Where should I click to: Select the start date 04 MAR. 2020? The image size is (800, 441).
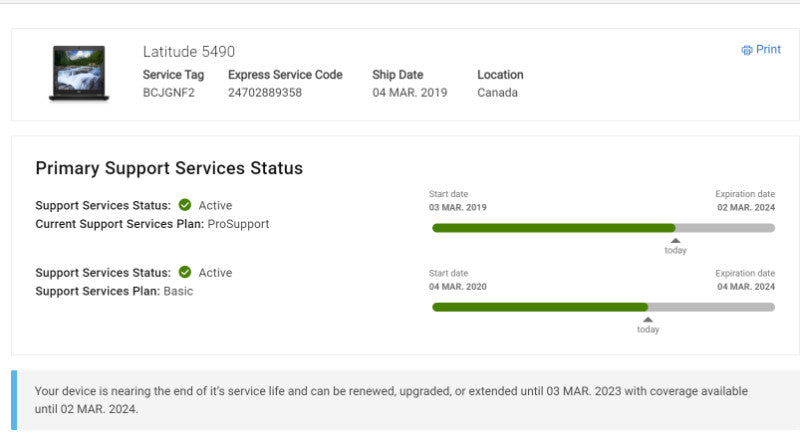tap(458, 286)
